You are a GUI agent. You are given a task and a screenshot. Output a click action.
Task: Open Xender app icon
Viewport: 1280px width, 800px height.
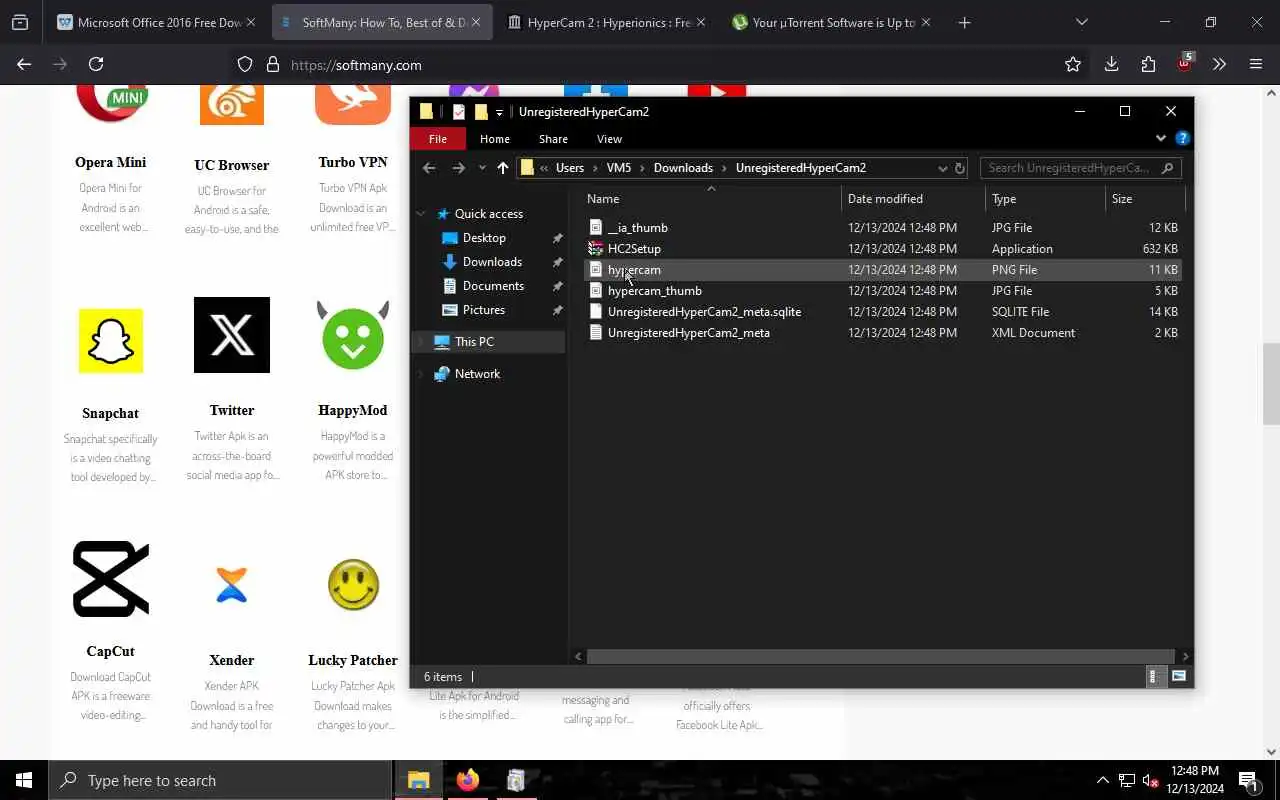pyautogui.click(x=231, y=583)
